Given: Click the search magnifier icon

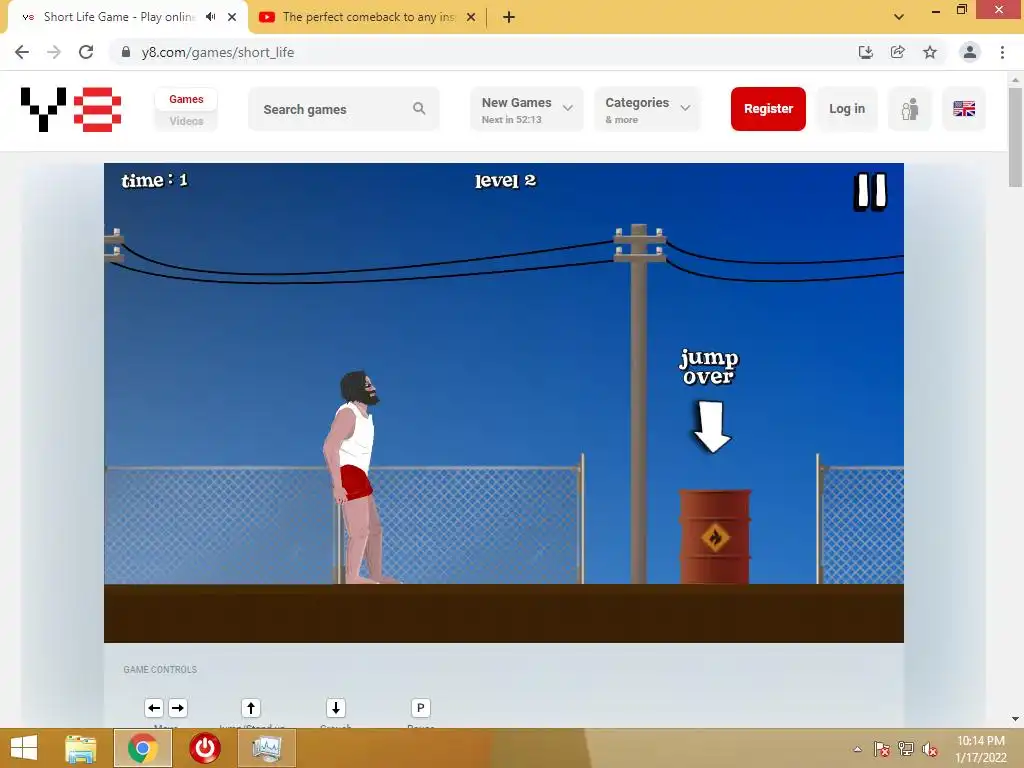Looking at the screenshot, I should pos(419,109).
